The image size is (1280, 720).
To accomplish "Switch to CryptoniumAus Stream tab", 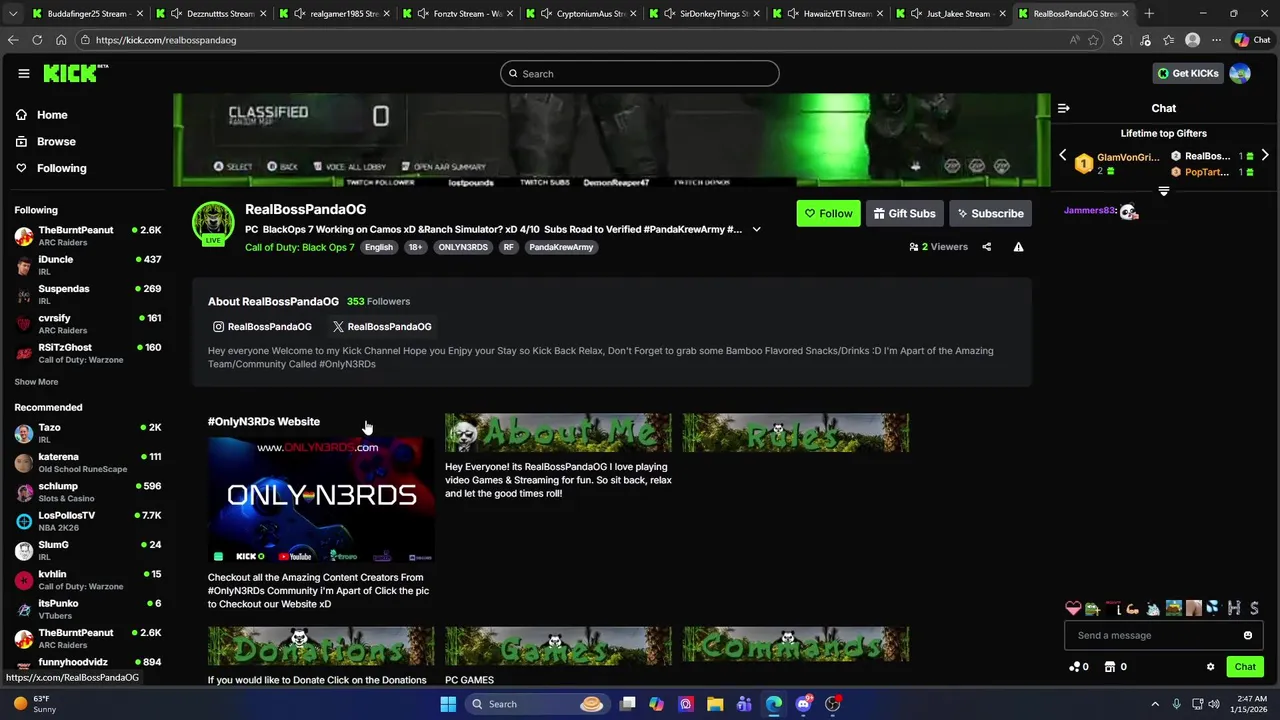I will coord(582,14).
